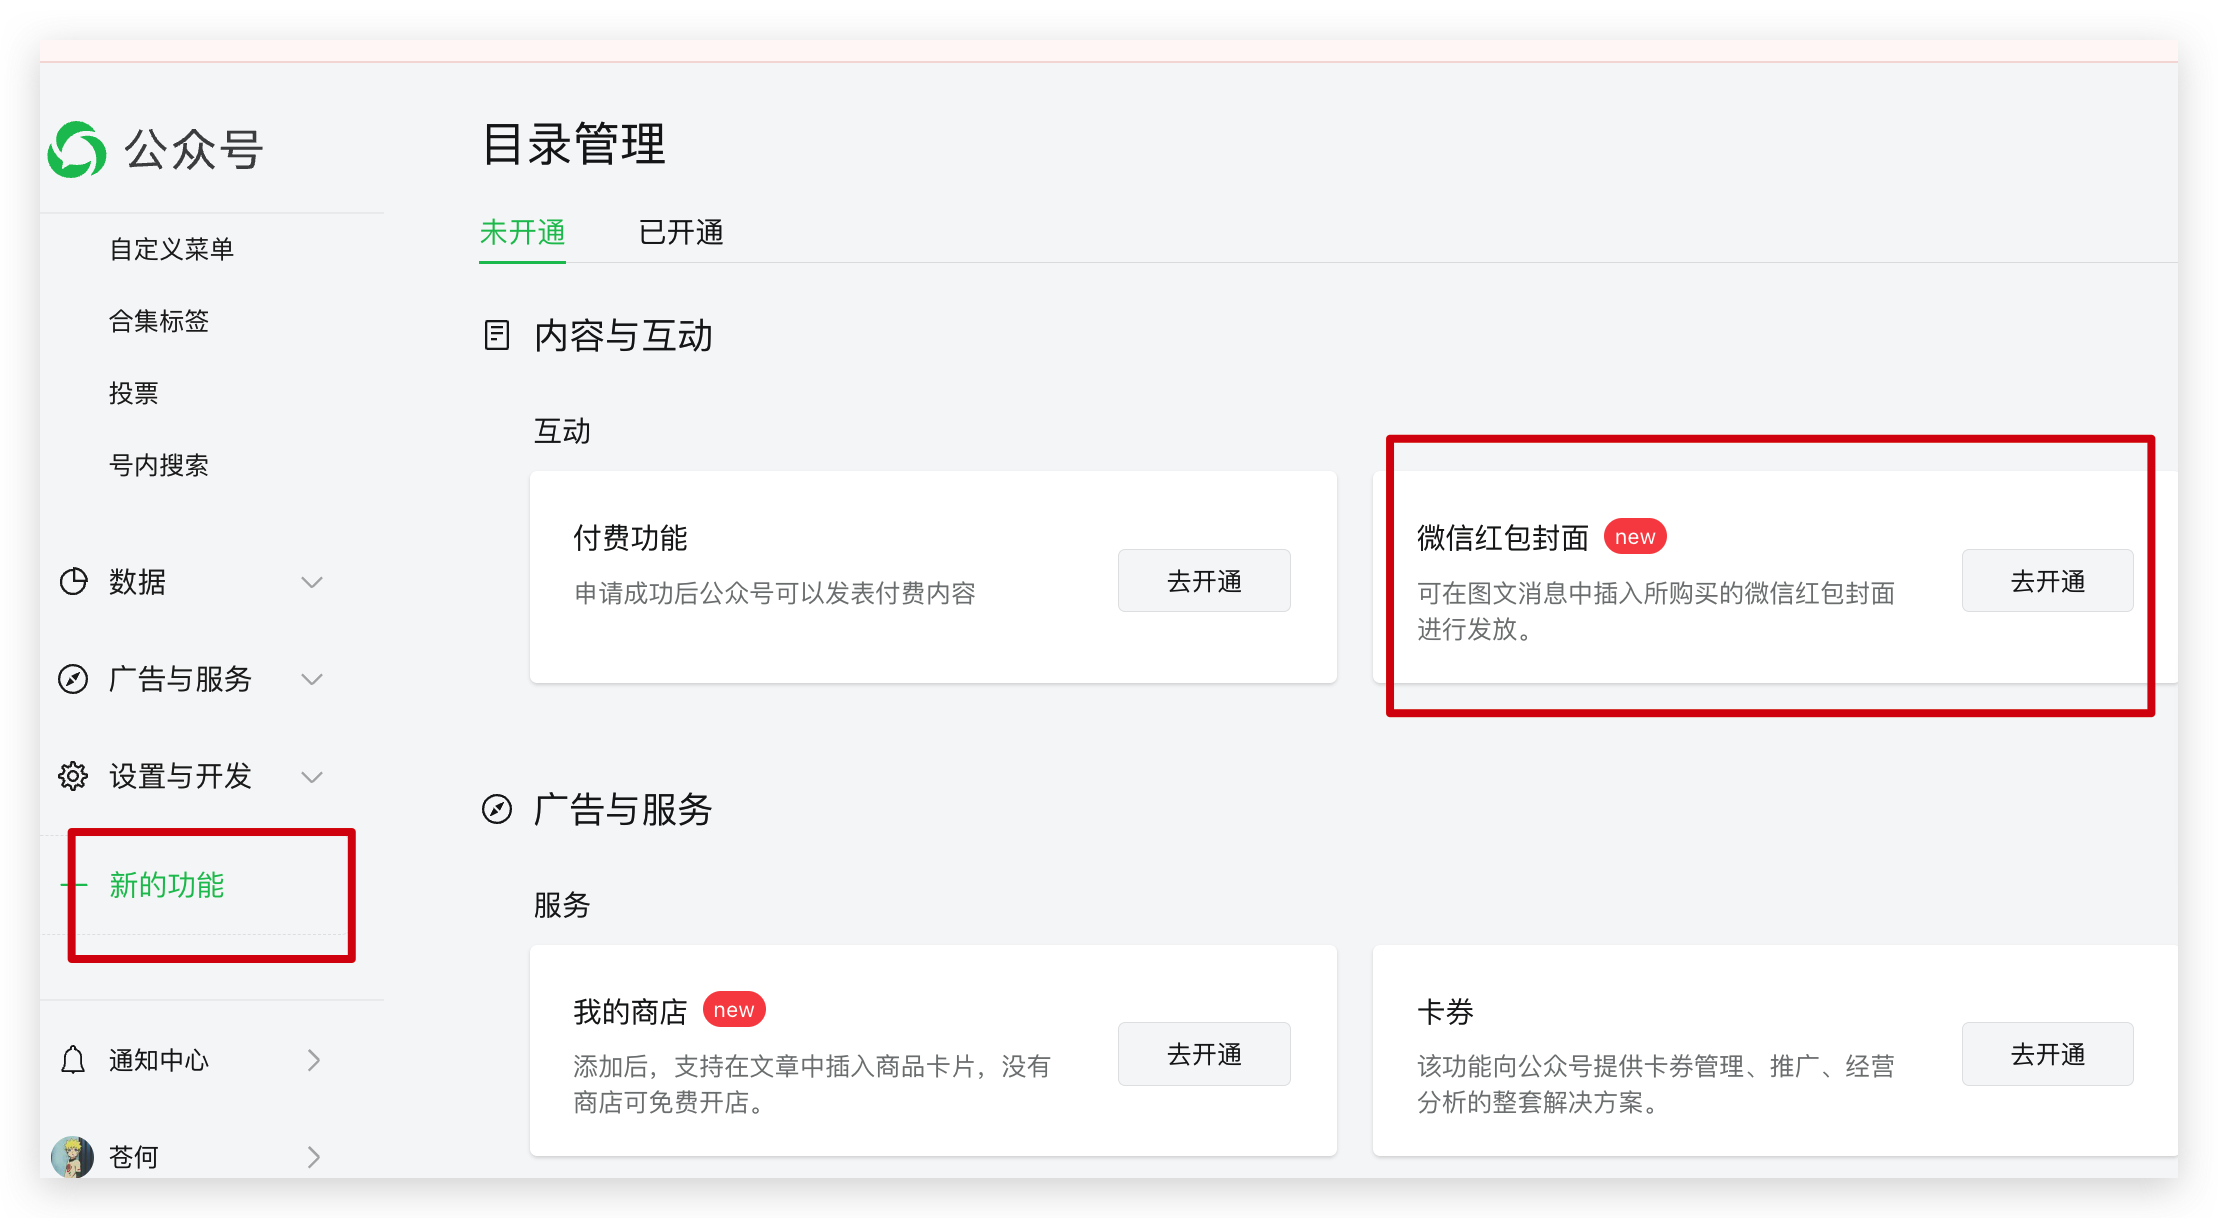Click the 通知中心 bell icon
The height and width of the screenshot is (1218, 2218).
click(x=73, y=1059)
